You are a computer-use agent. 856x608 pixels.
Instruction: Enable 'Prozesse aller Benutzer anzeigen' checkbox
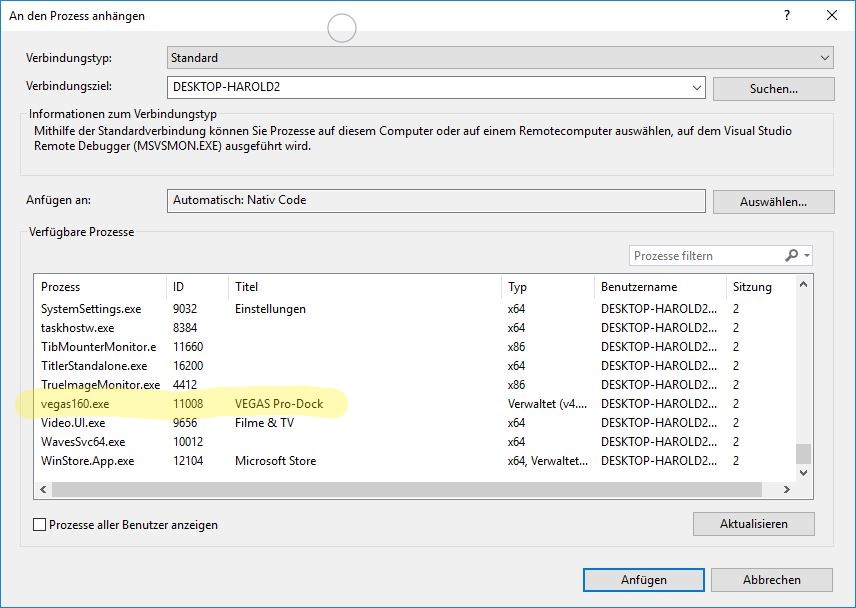(40, 524)
